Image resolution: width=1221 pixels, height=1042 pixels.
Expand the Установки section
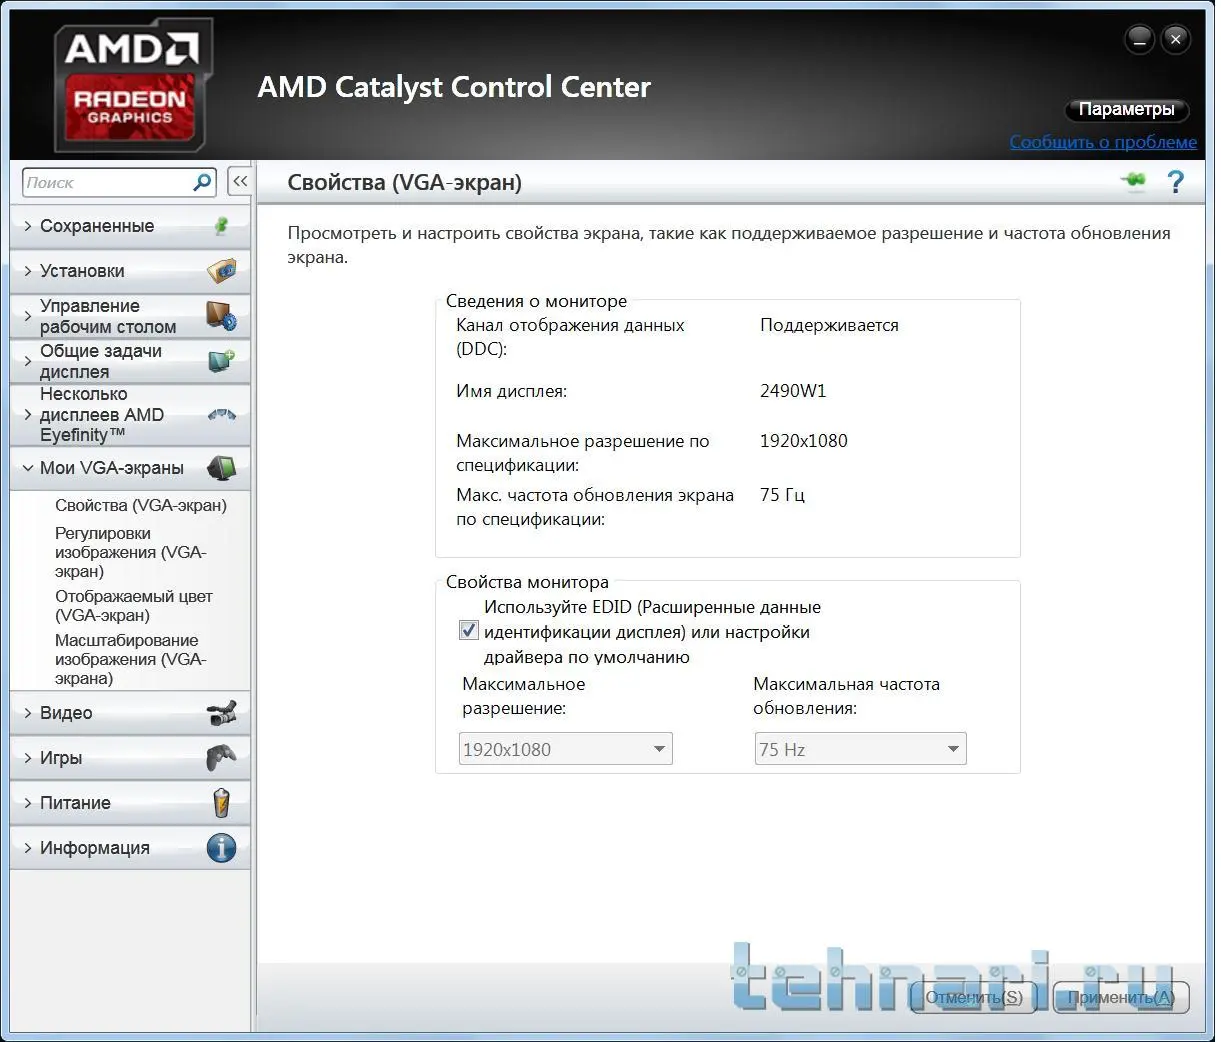(130, 271)
